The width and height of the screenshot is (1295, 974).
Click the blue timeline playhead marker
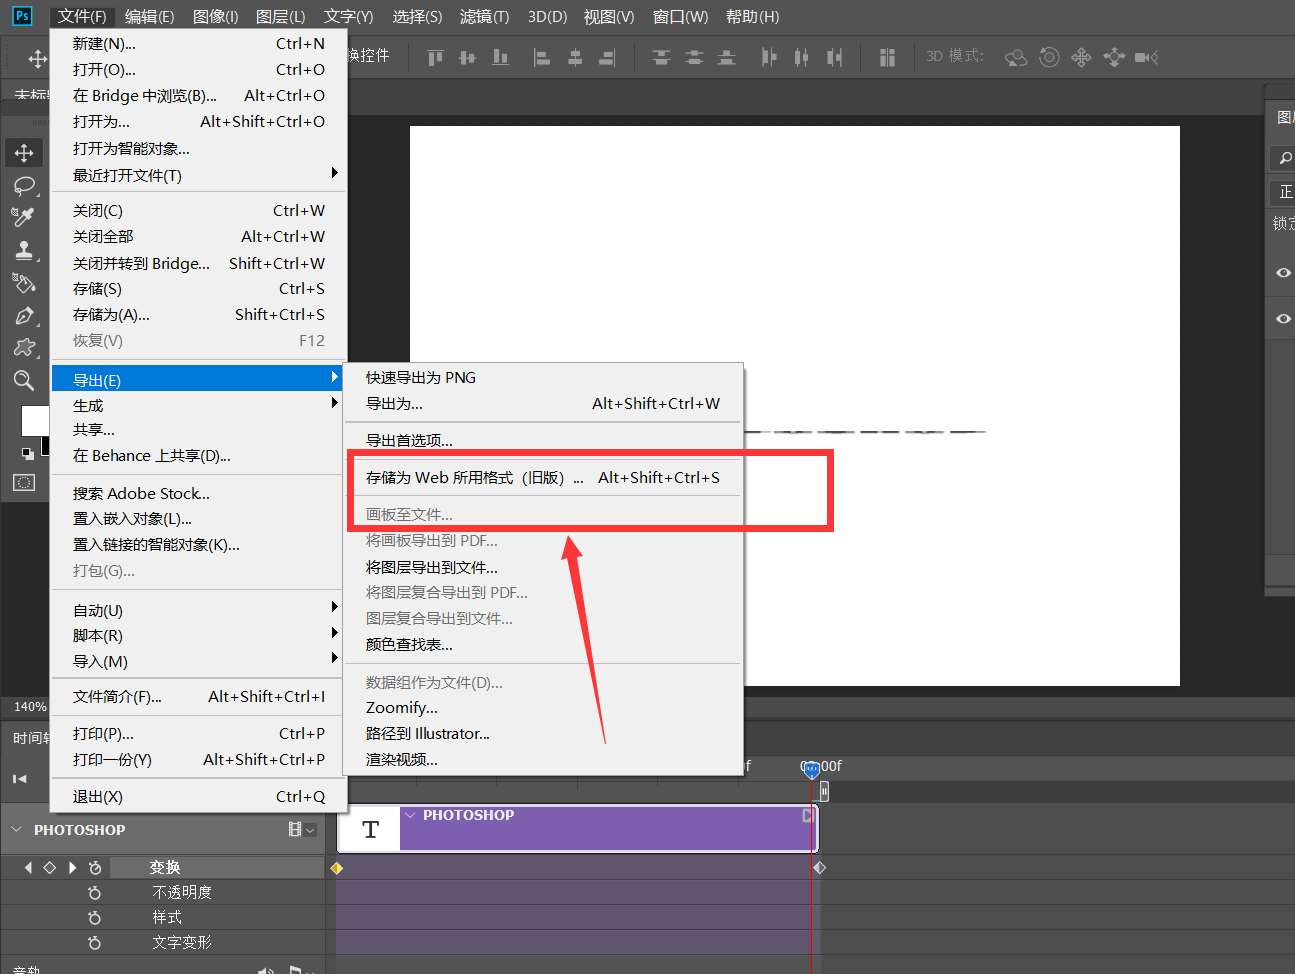pos(811,768)
